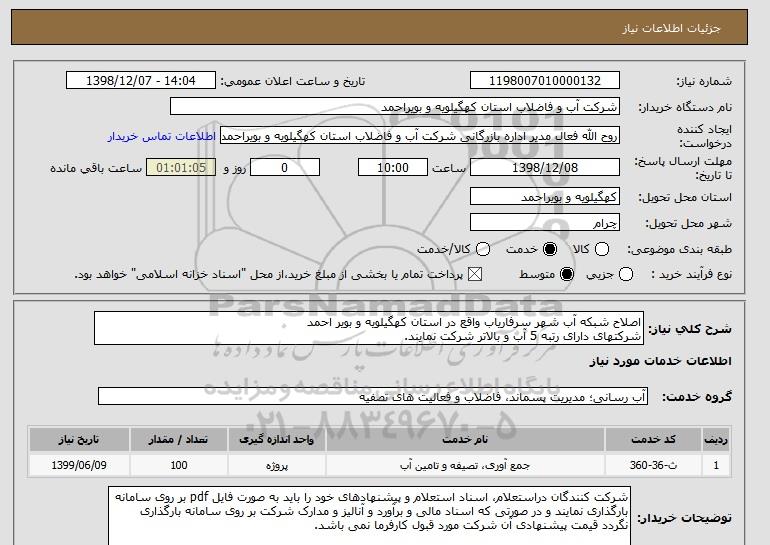Viewport: 770px width, 545px height.
Task: Click the remaining time counter 01:01:05
Action: 181,167
